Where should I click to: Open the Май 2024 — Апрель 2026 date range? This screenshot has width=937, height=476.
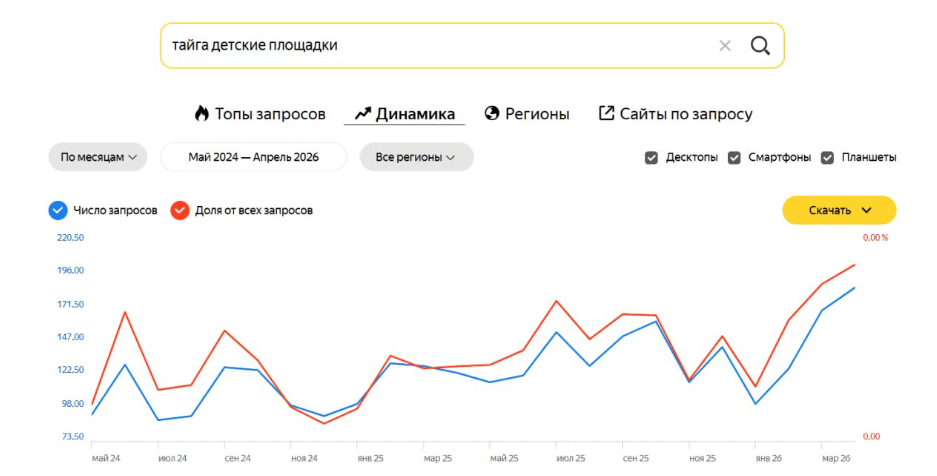pos(253,157)
